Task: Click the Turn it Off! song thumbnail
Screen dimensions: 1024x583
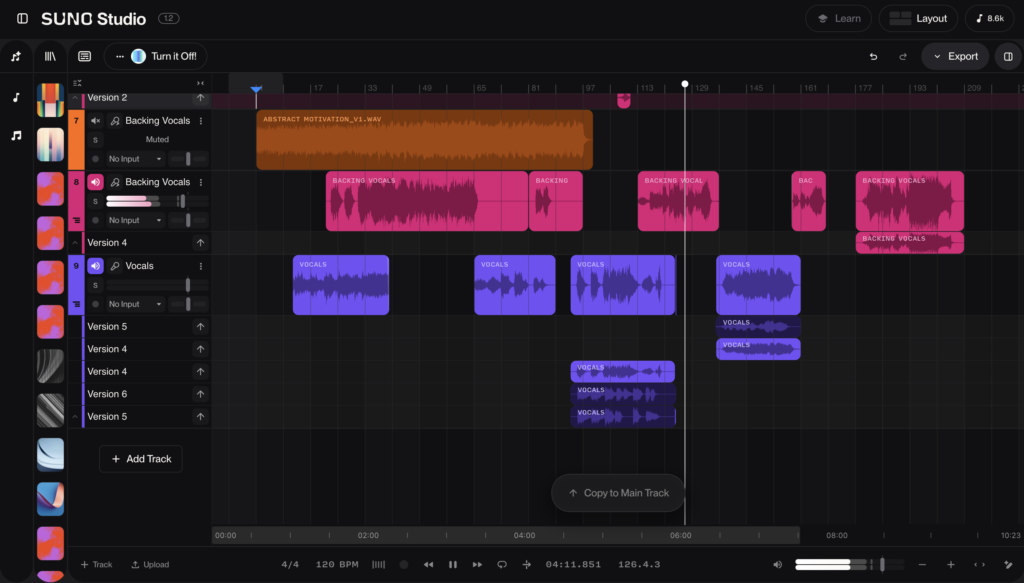Action: coord(137,56)
